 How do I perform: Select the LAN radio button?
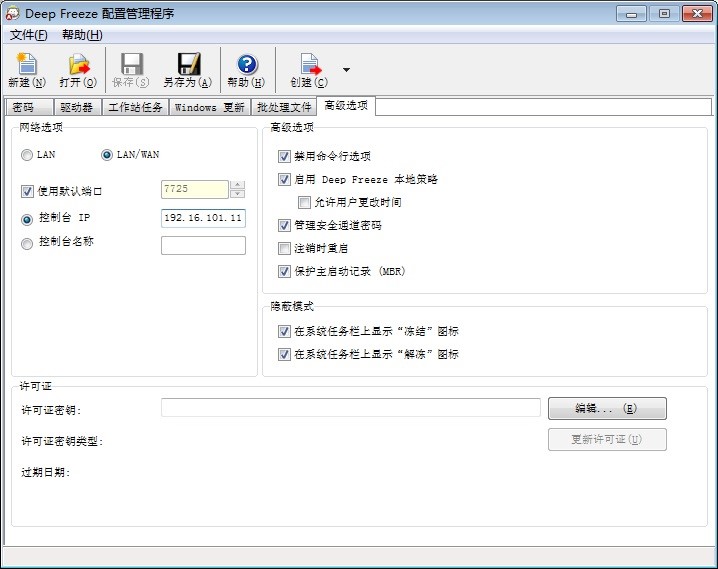27,155
